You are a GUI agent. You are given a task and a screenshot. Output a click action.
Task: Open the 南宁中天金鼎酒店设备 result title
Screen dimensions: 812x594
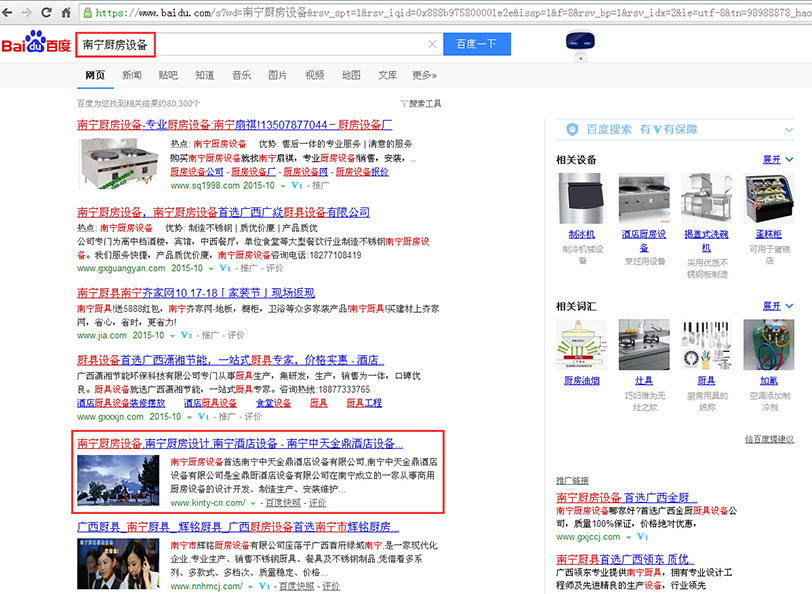tap(240, 444)
